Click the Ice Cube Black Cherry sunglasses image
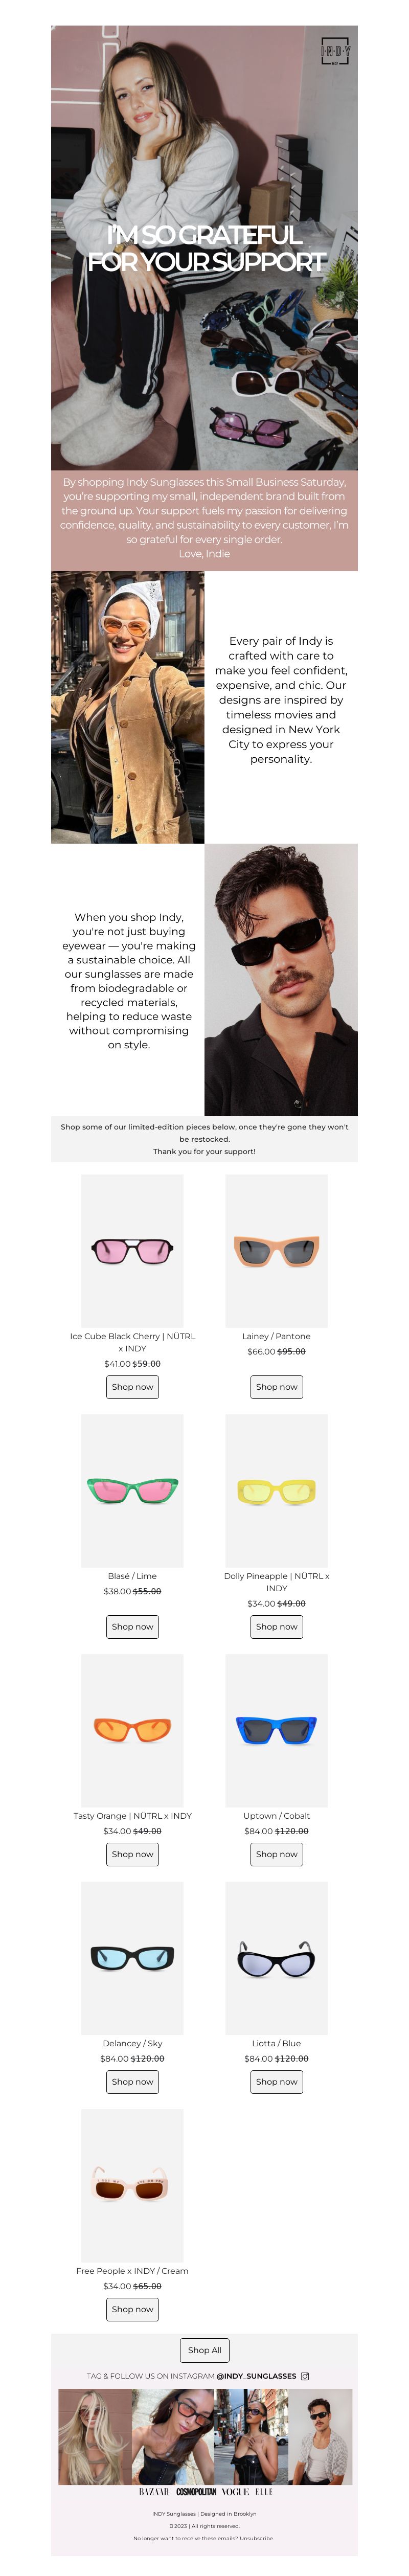The height and width of the screenshot is (2576, 409). point(132,1250)
